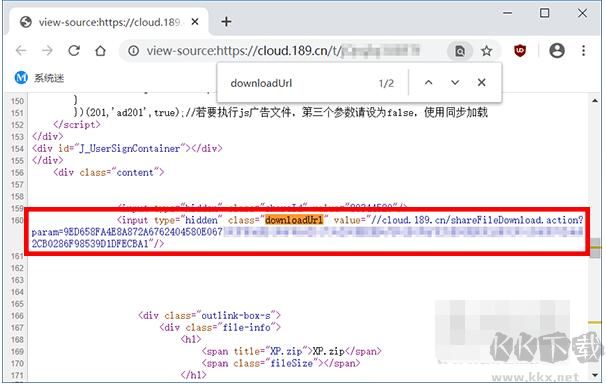The width and height of the screenshot is (606, 384).
Task: Open the Chrome three-dot menu
Action: pos(583,51)
